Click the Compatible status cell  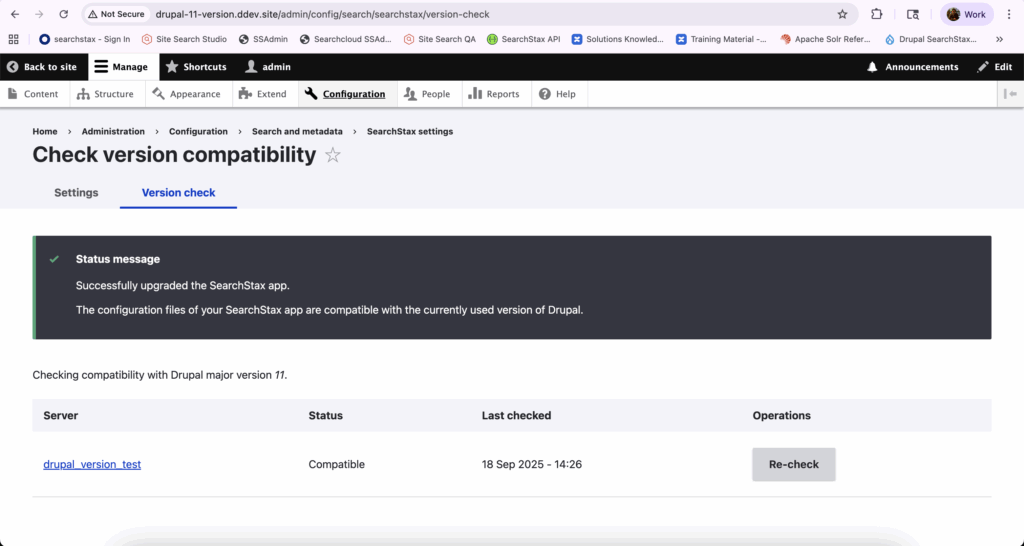click(x=336, y=464)
